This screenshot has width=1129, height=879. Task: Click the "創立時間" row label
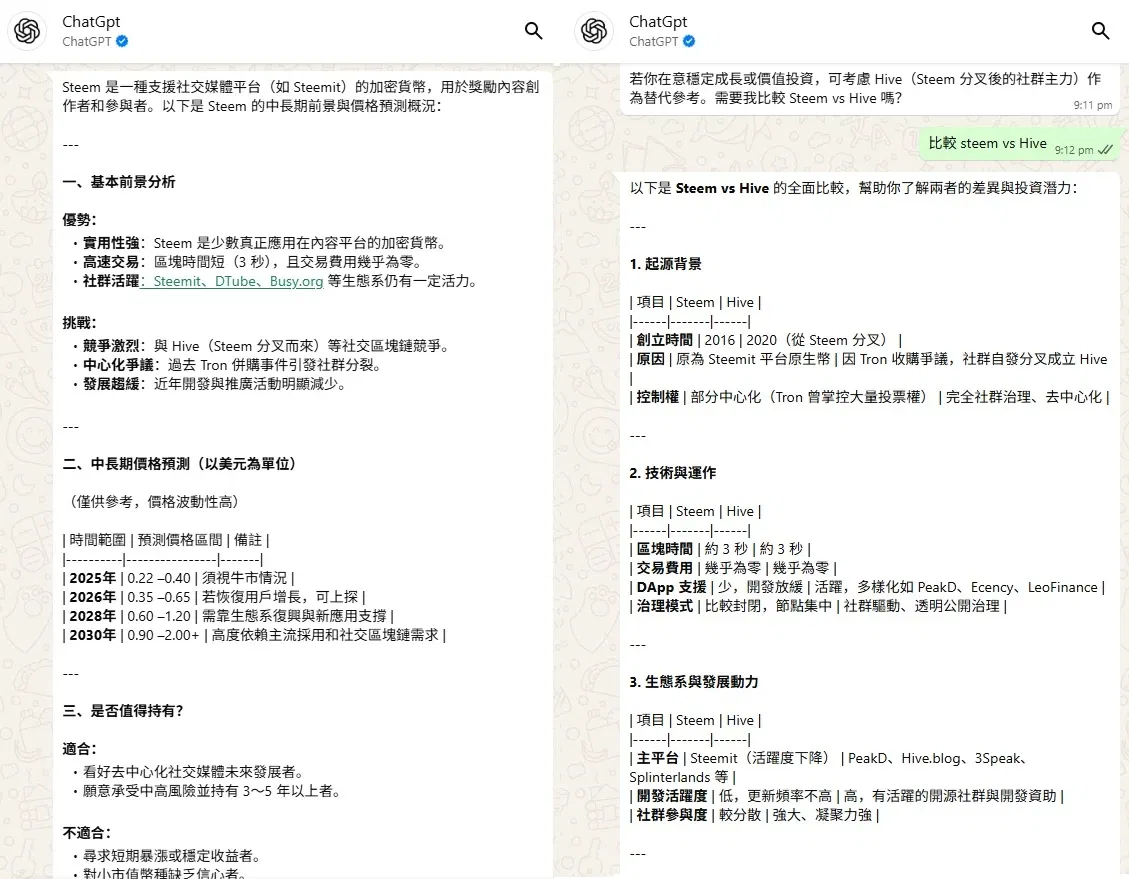[x=665, y=340]
